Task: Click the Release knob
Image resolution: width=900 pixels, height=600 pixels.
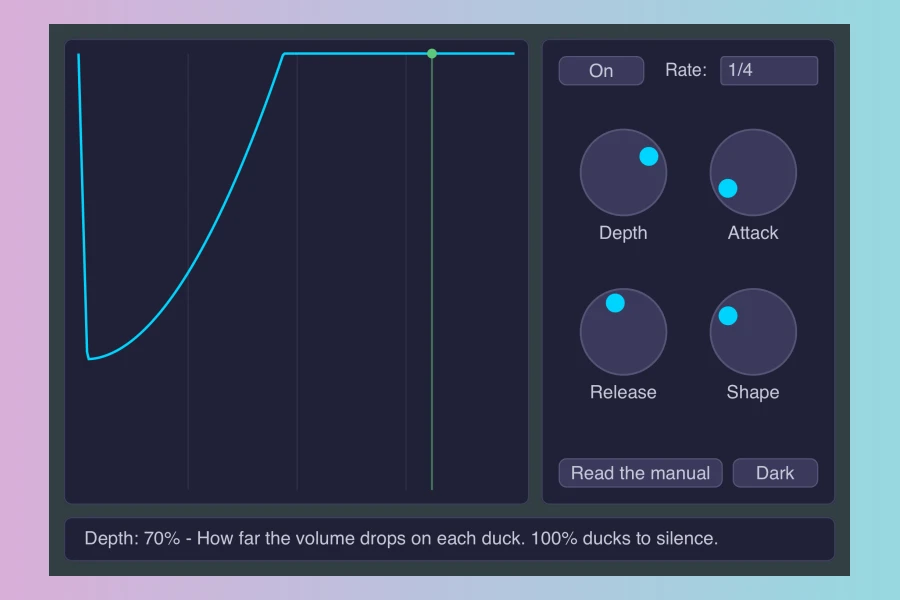Action: (623, 332)
